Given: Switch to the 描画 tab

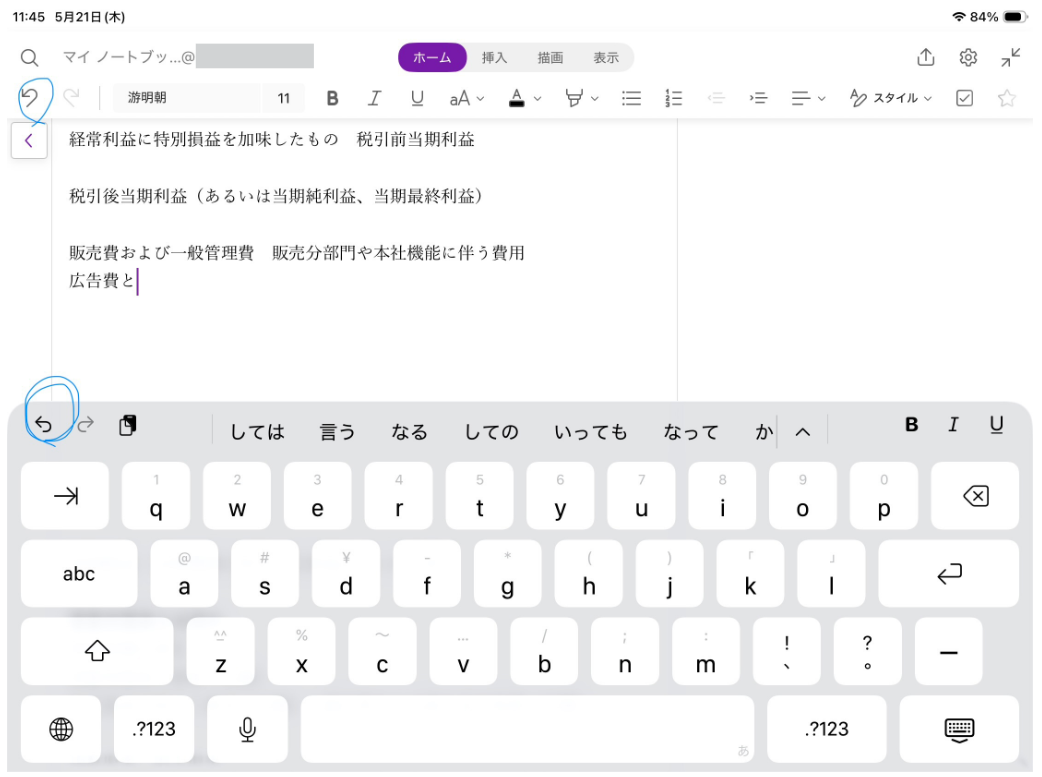Looking at the screenshot, I should [x=550, y=58].
